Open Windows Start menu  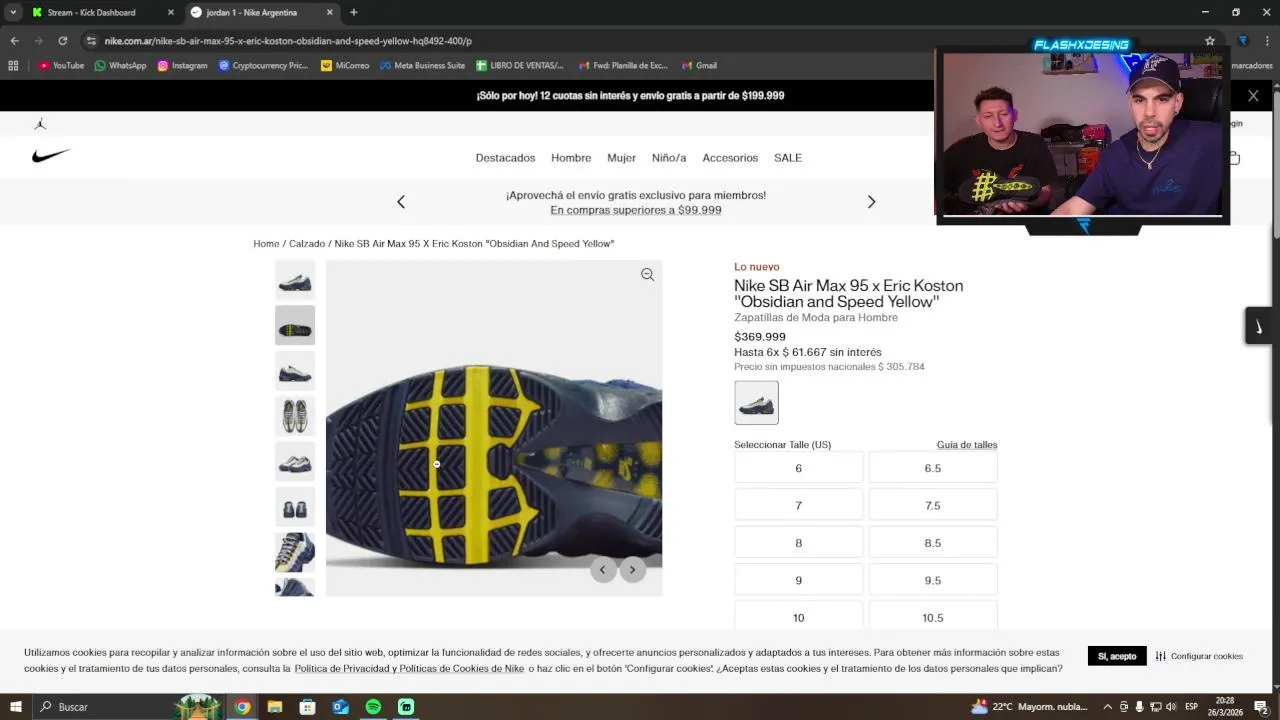(15, 707)
